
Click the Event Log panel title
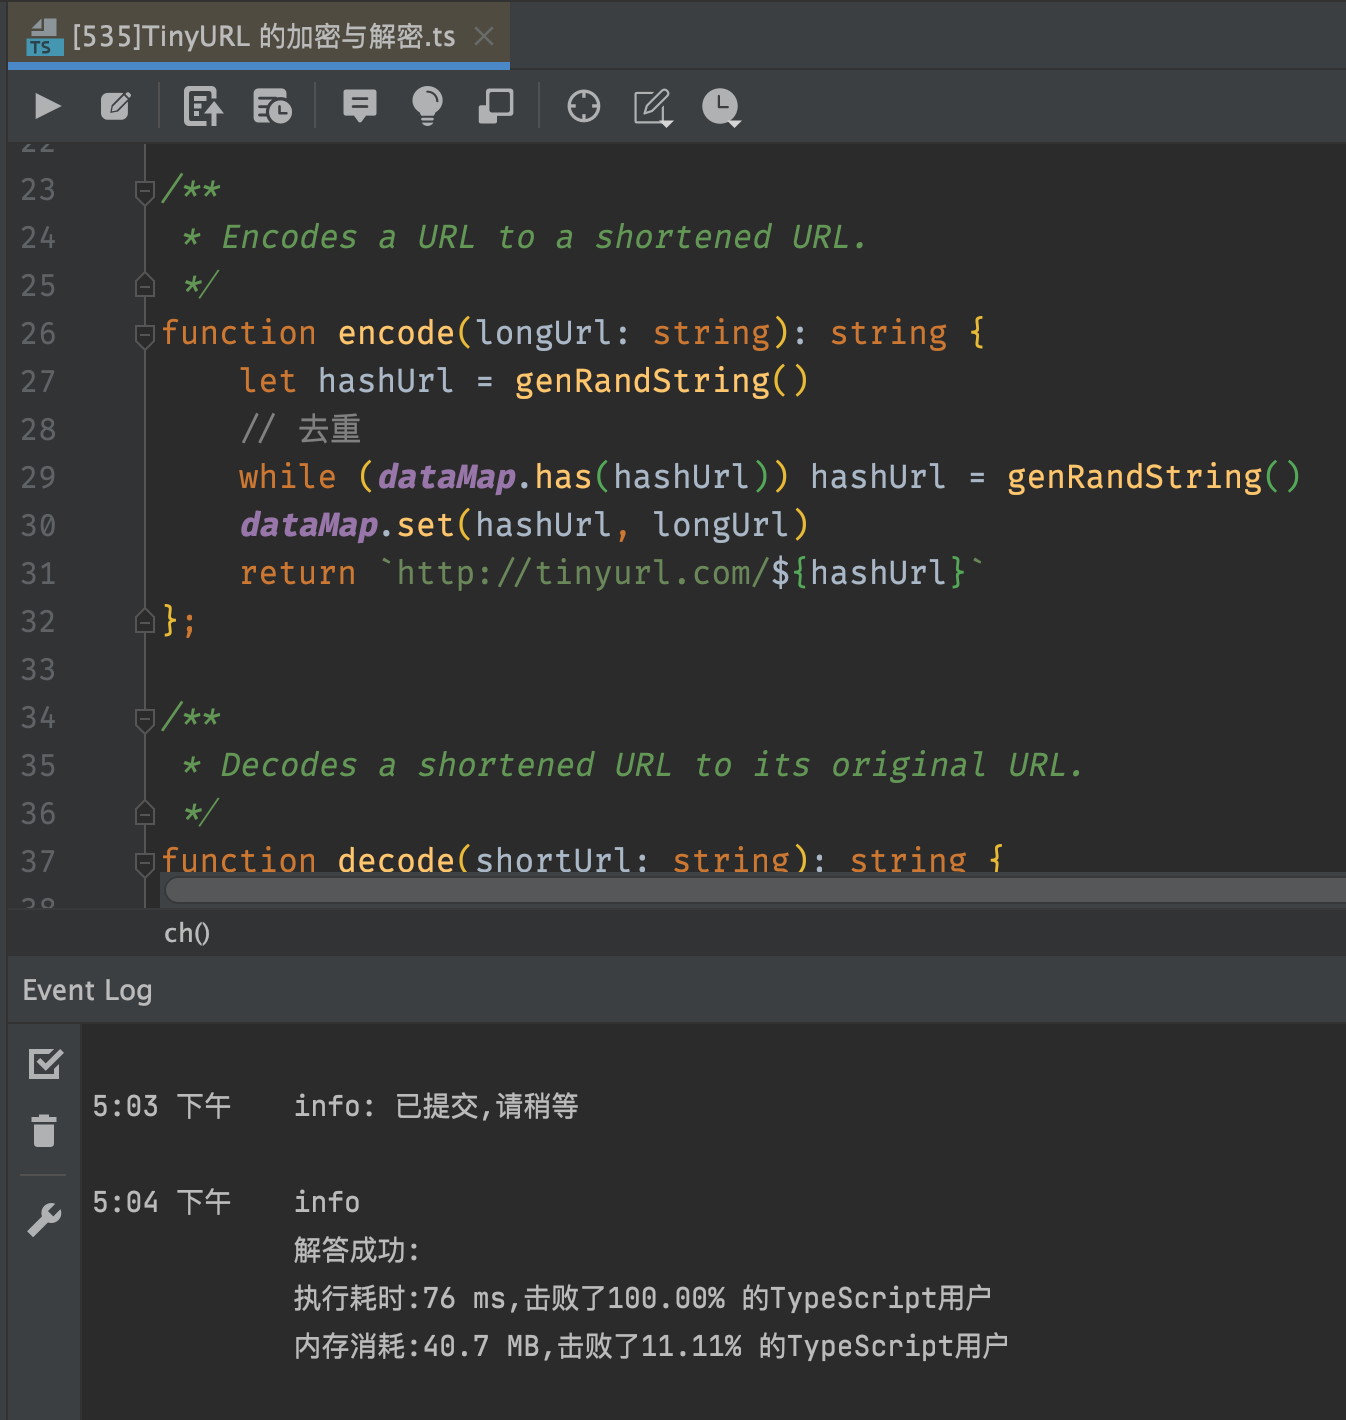tap(87, 990)
